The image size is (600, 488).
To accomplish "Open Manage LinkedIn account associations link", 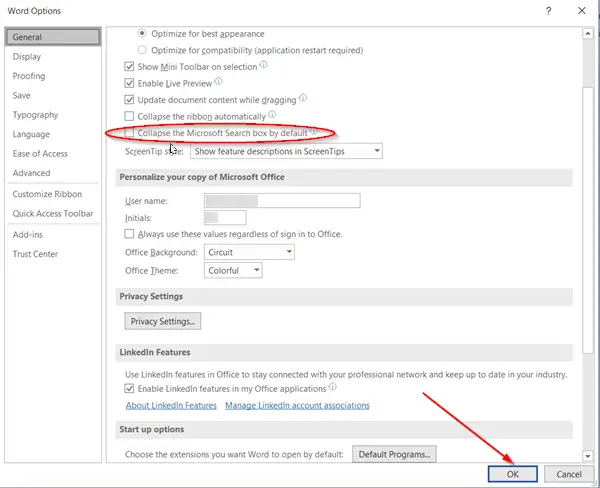I will coord(297,405).
